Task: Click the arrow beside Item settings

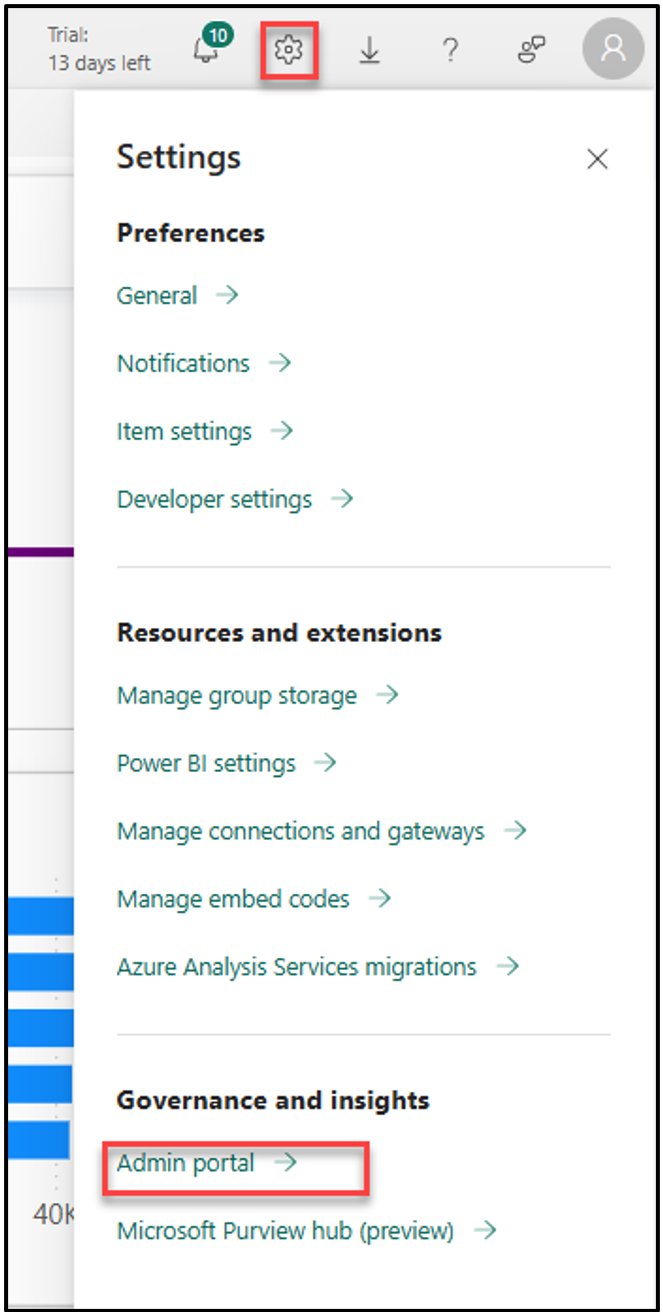Action: [282, 430]
